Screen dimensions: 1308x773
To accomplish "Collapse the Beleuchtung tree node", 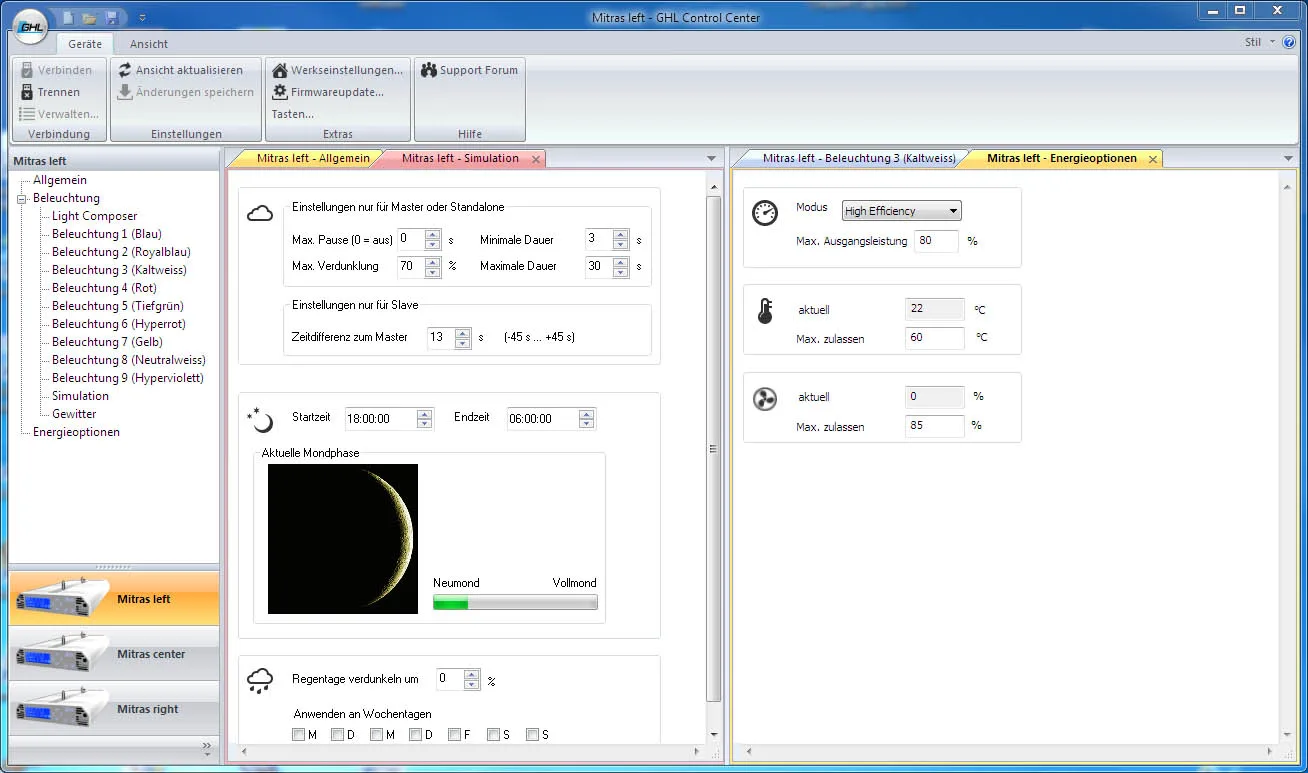I will pyautogui.click(x=22, y=198).
